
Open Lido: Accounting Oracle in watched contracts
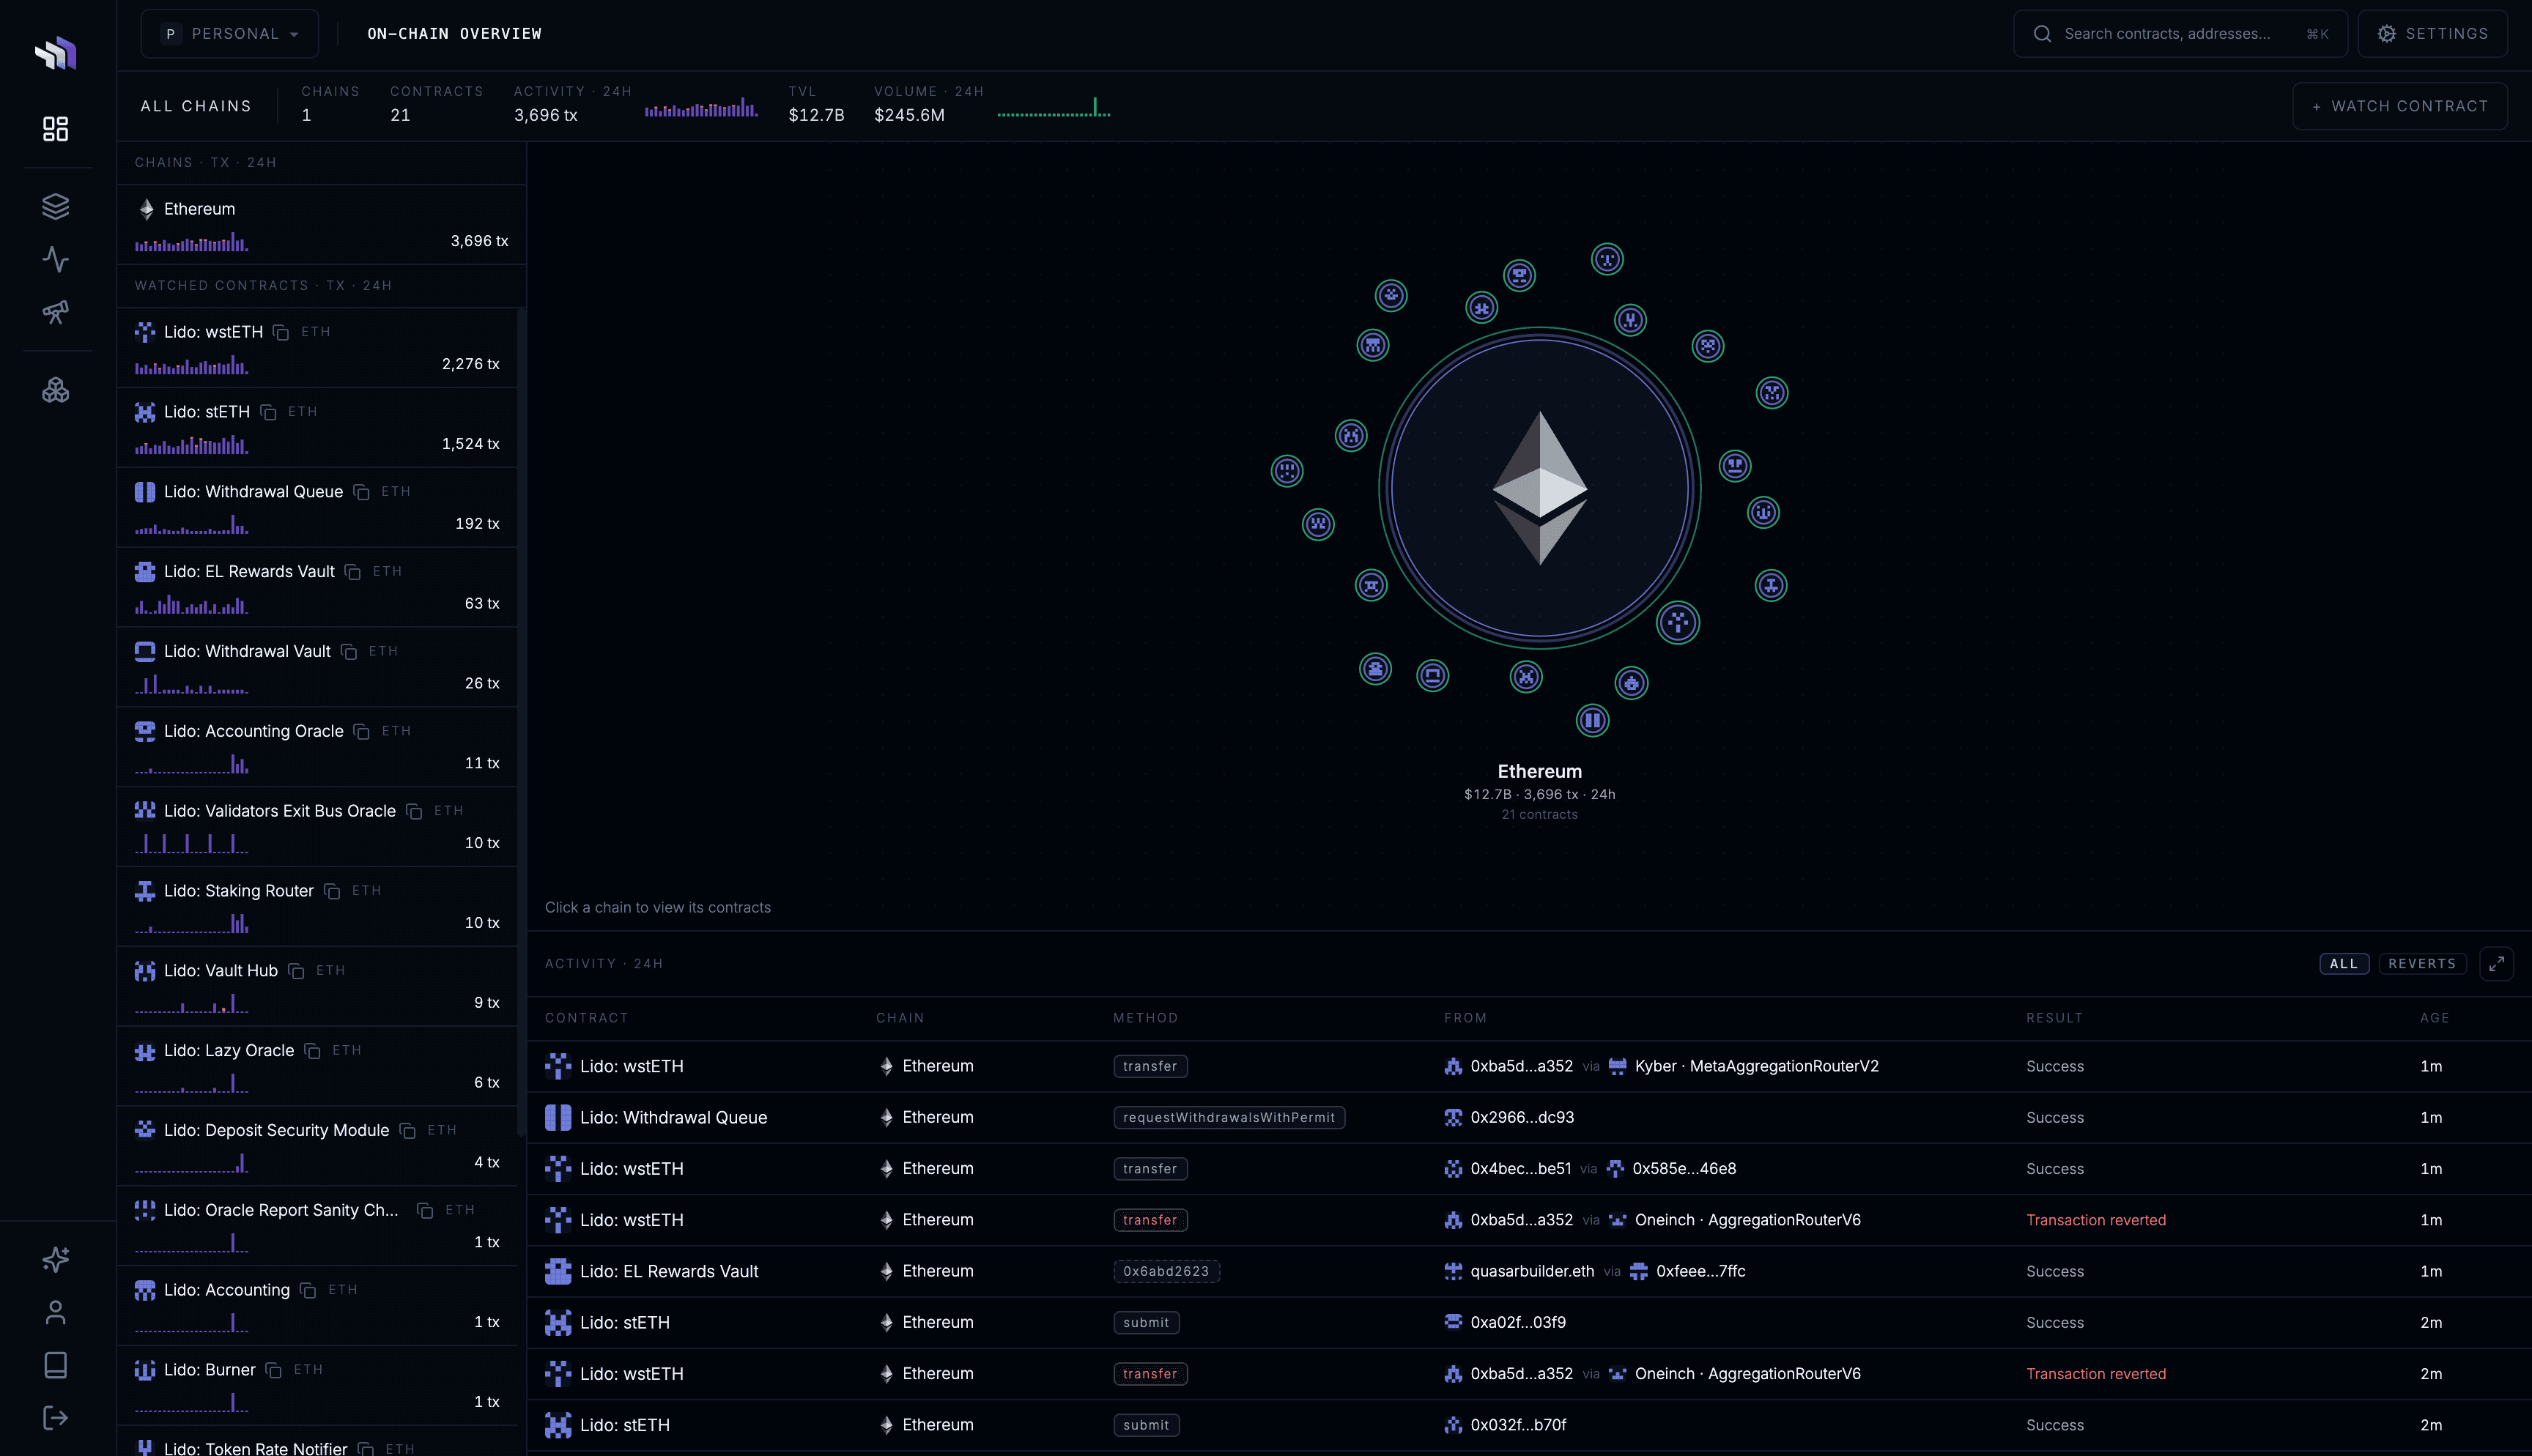click(x=317, y=747)
